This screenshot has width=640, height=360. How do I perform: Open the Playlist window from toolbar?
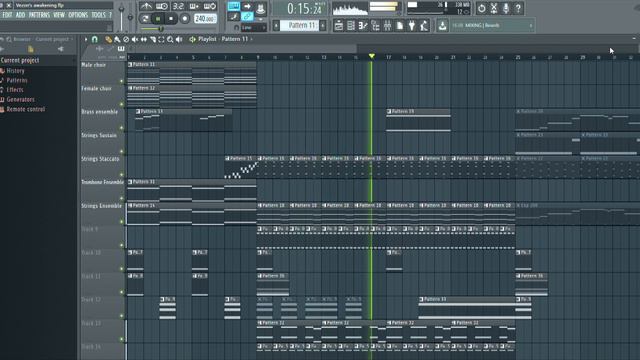point(338,26)
